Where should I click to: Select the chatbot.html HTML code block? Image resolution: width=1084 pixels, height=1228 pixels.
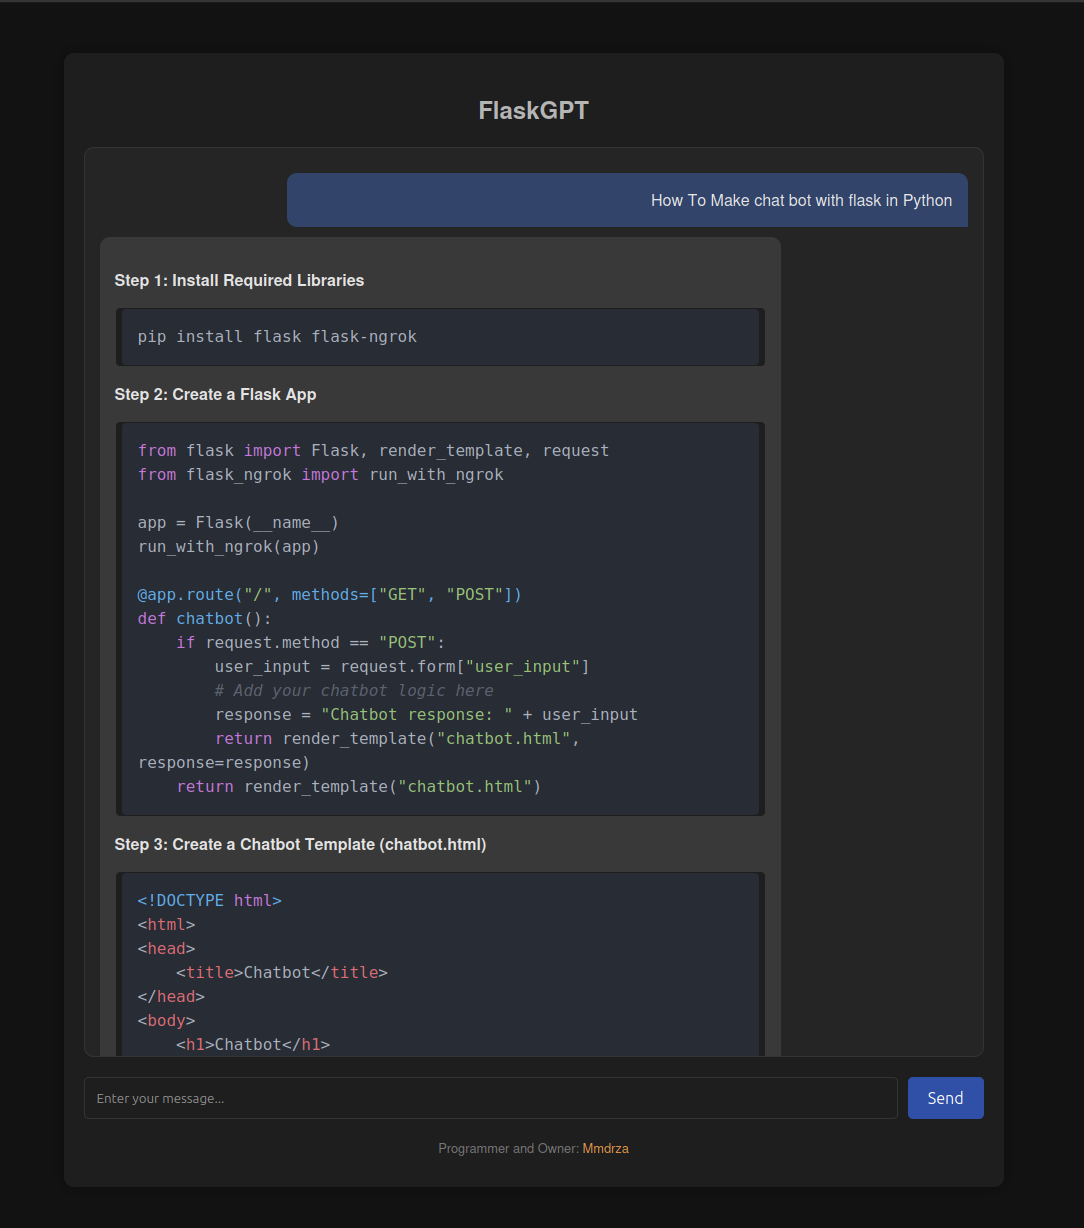click(440, 963)
